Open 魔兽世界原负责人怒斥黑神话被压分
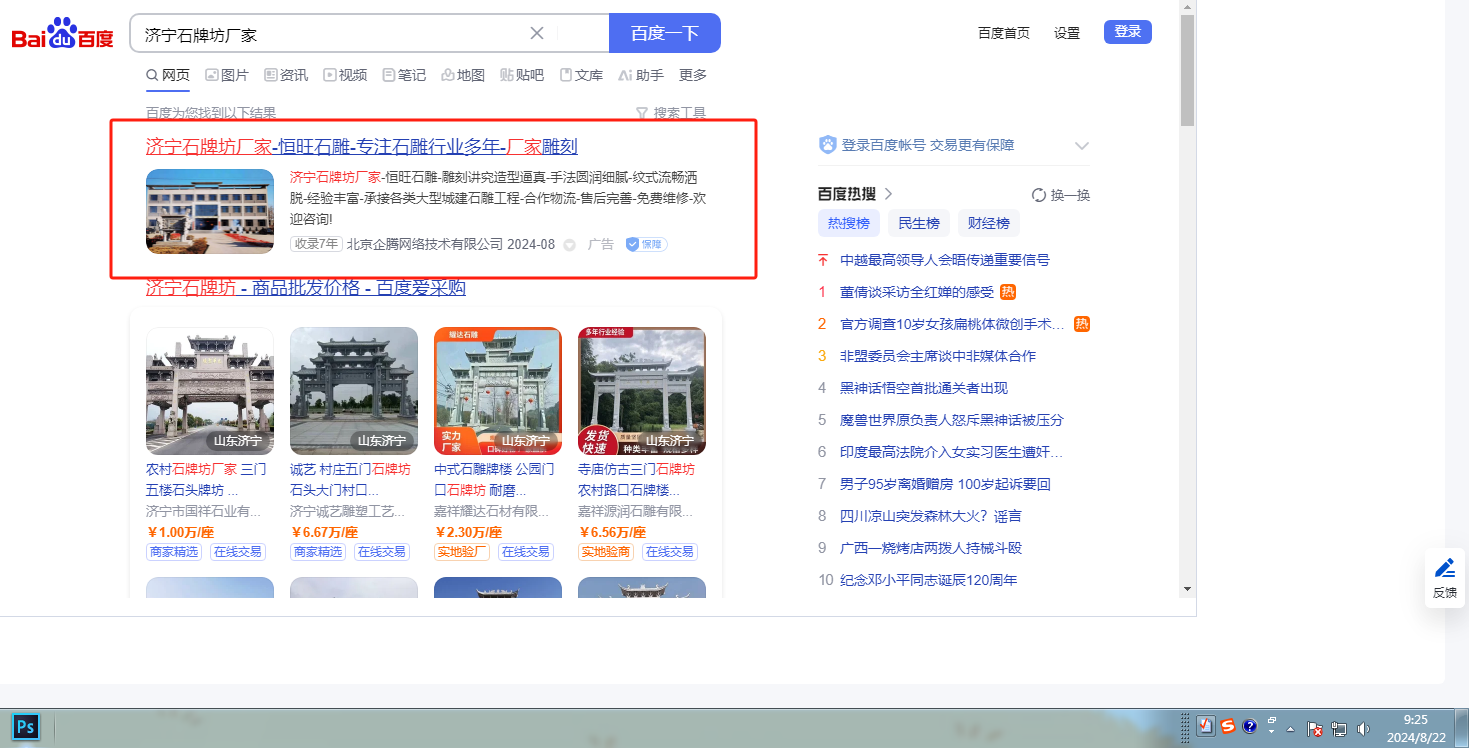 tap(952, 420)
